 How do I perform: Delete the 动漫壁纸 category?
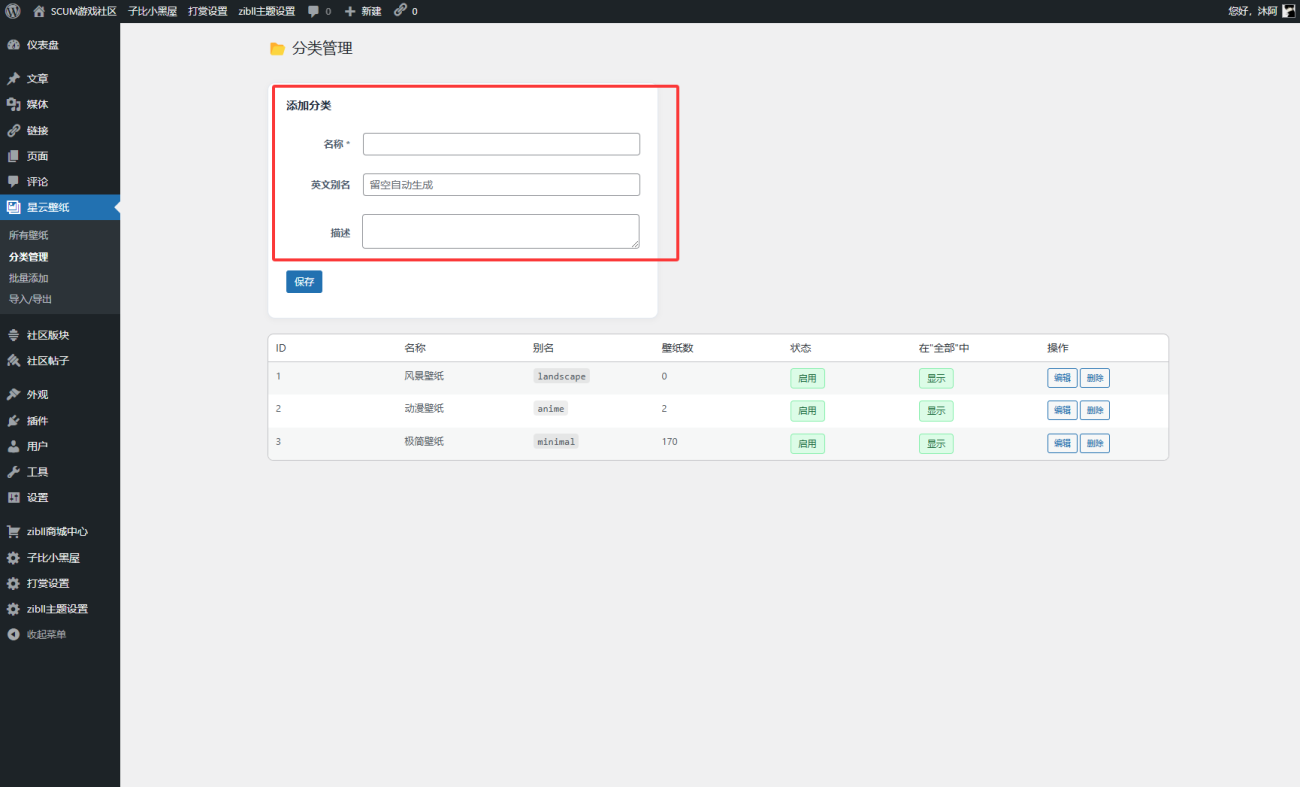point(1095,410)
